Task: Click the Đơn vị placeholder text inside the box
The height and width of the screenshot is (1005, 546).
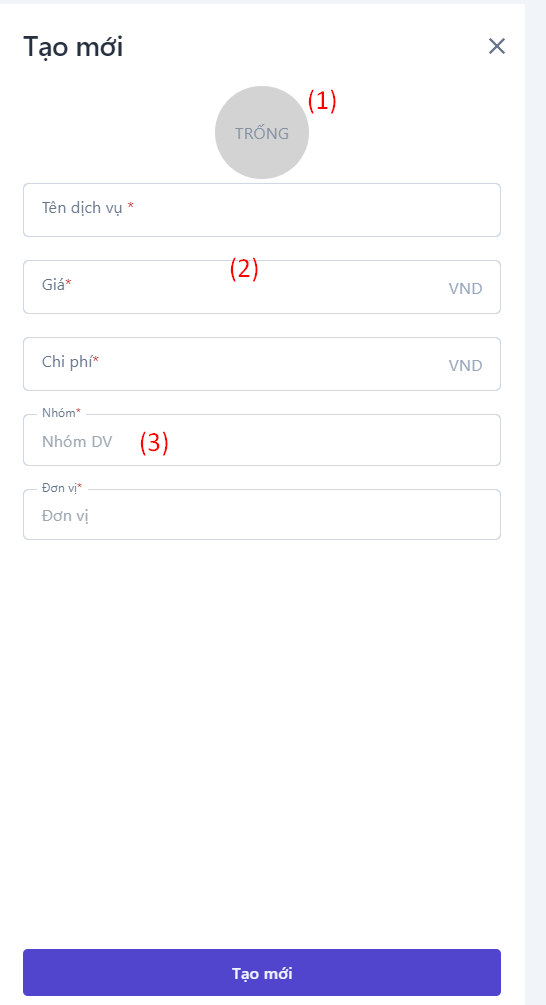Action: click(65, 516)
